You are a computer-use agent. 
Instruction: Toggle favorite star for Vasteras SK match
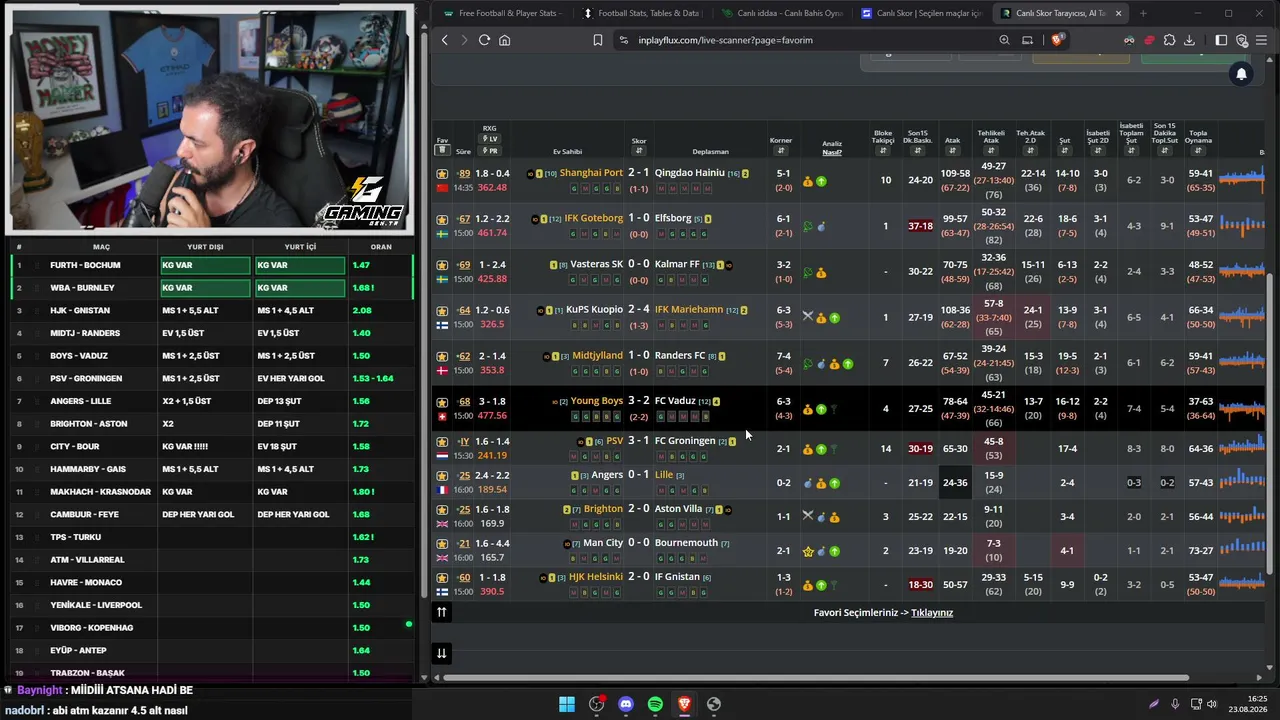pos(442,265)
